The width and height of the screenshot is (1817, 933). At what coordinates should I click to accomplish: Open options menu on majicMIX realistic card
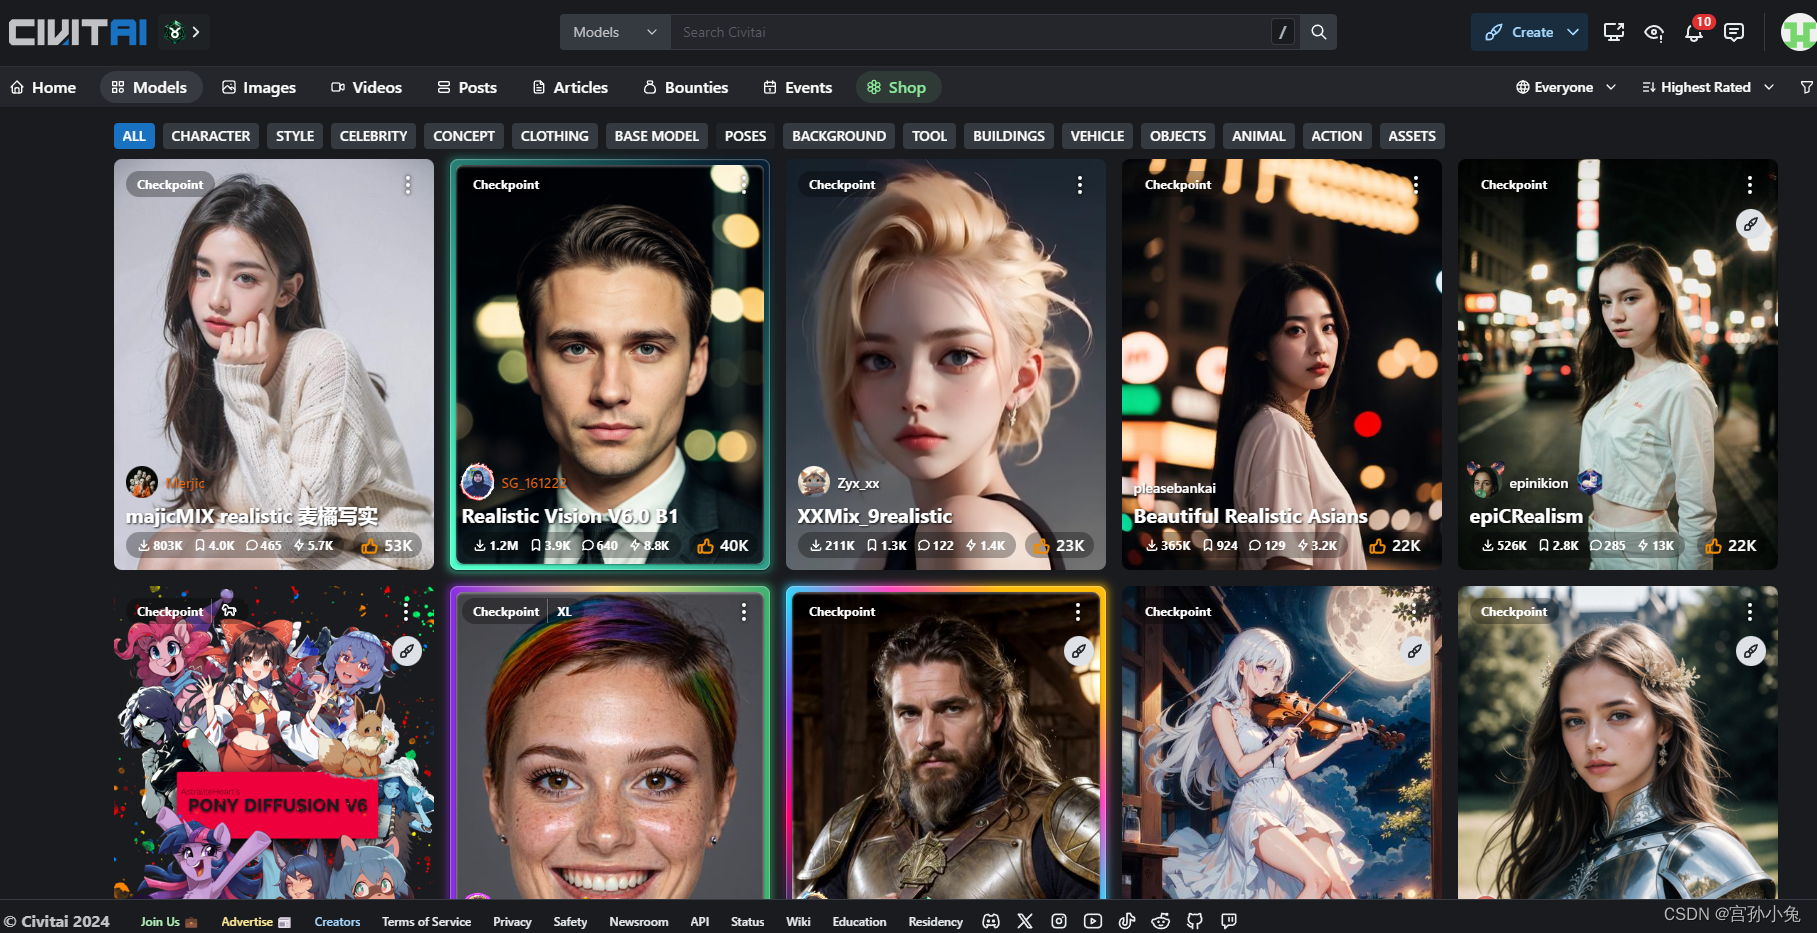[x=408, y=185]
